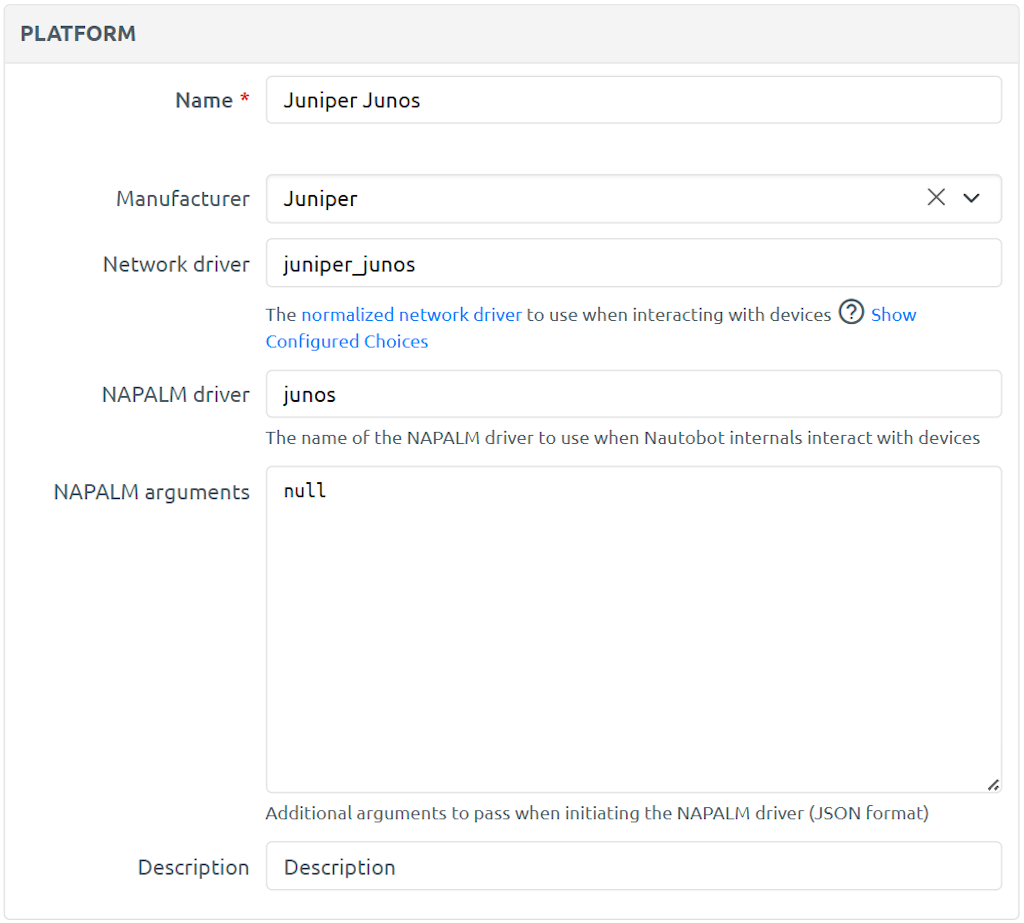
Task: Select the junos text in NAPALM driver
Action: [x=310, y=394]
